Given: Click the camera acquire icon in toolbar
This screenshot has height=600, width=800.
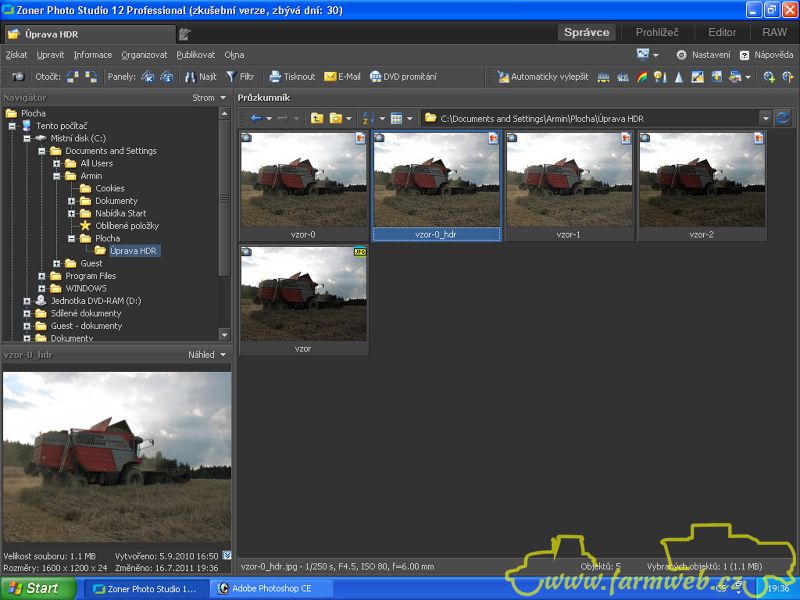Looking at the screenshot, I should coord(18,76).
